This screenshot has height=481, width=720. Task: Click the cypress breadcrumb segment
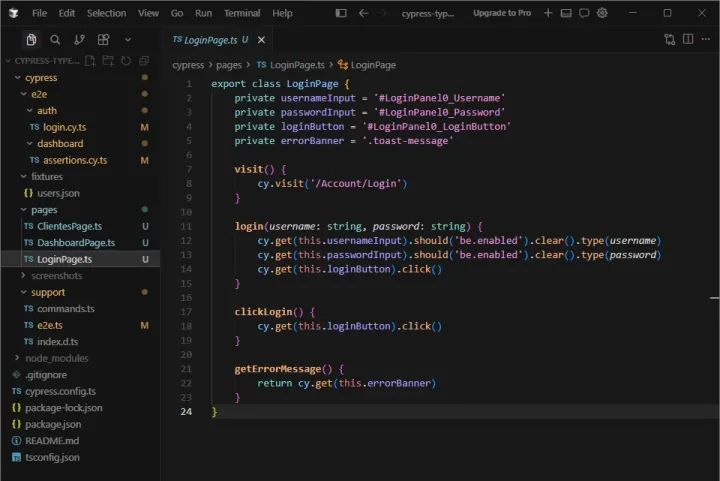pos(188,65)
